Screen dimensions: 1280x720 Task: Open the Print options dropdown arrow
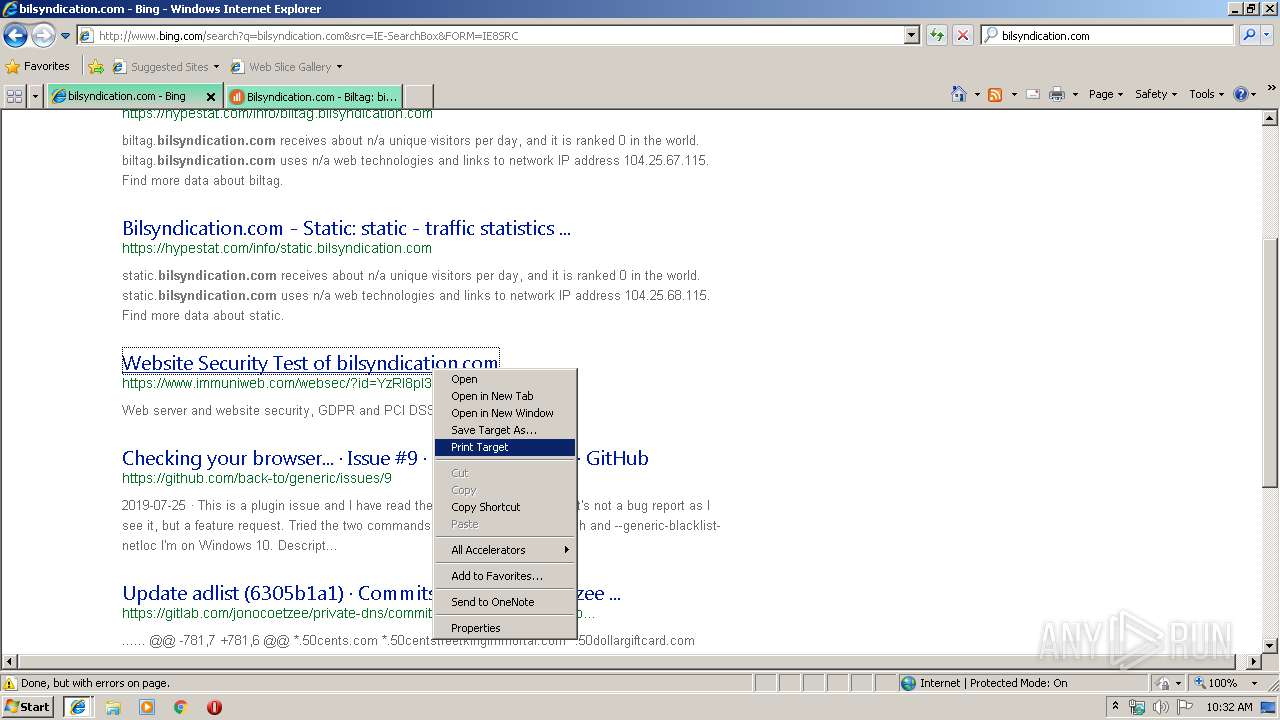1075,94
